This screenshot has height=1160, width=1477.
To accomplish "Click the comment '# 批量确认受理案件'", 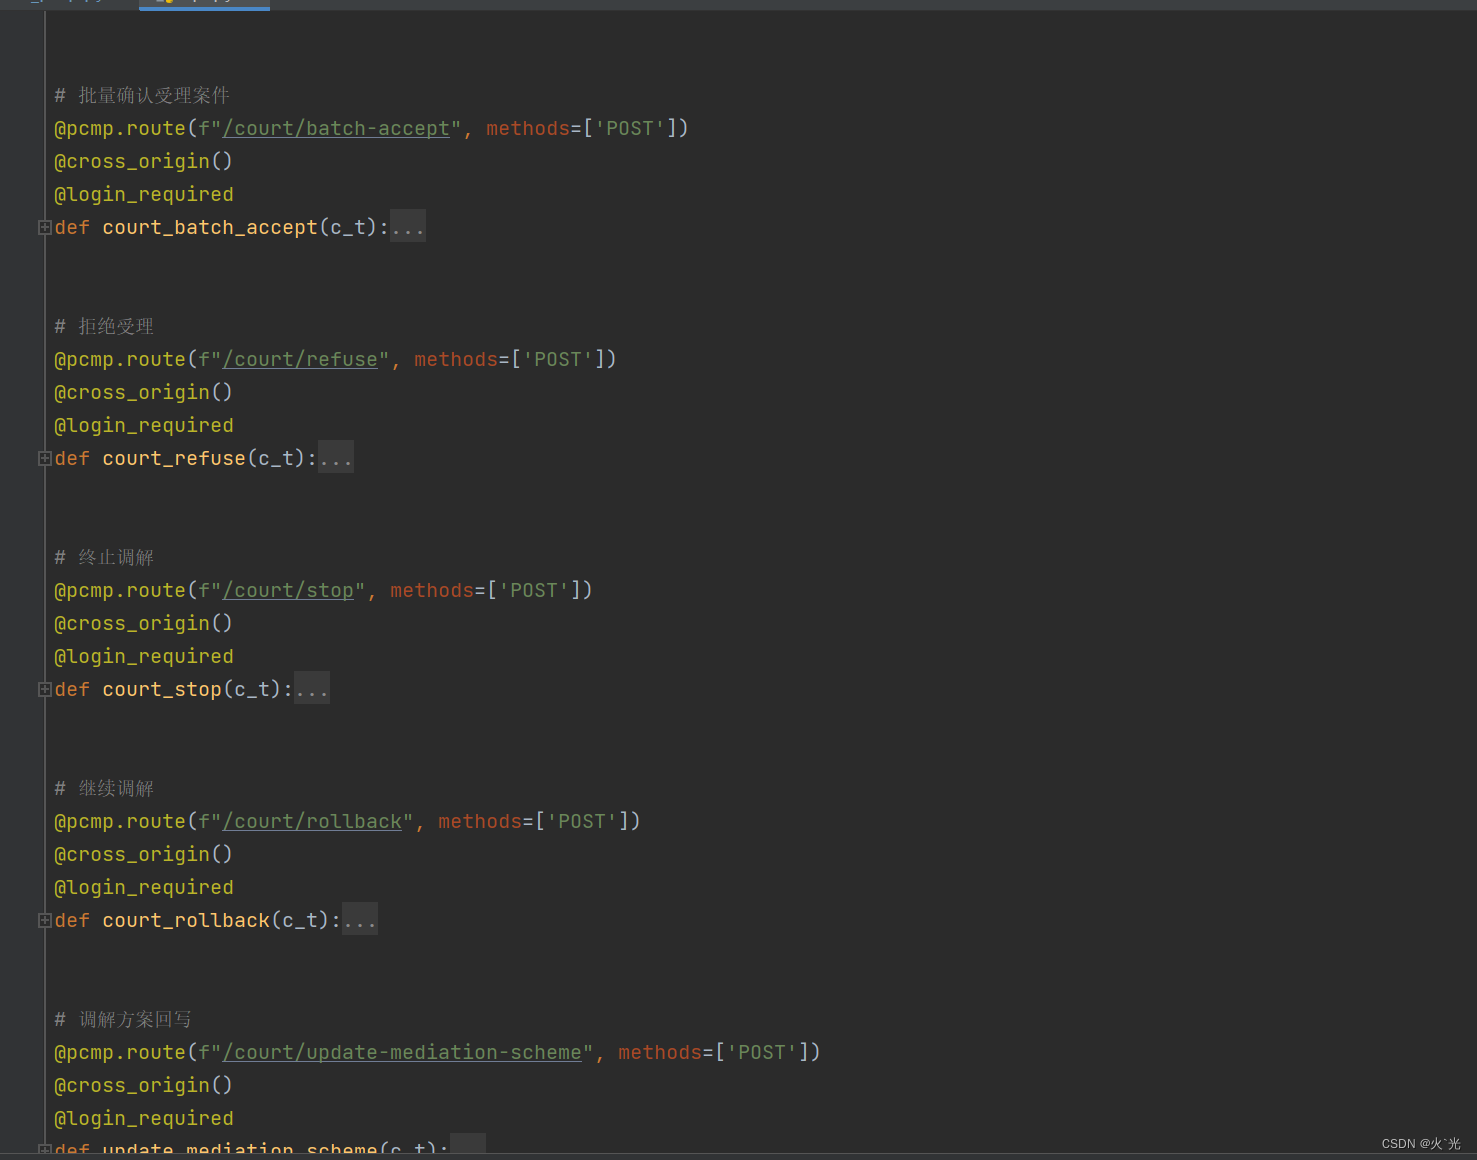I will point(142,95).
